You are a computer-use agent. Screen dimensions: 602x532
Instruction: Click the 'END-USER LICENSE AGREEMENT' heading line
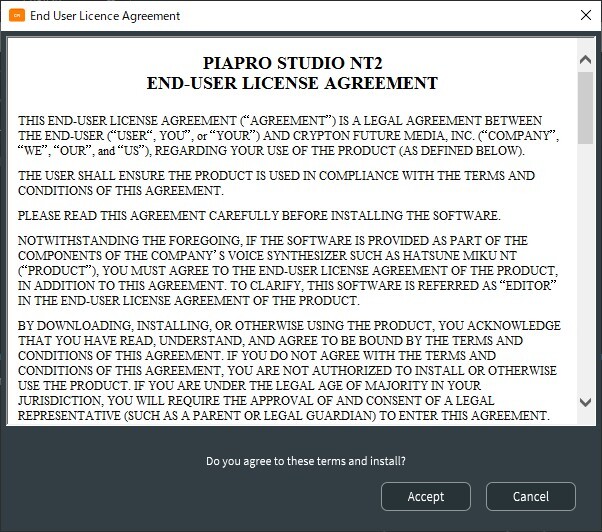click(292, 83)
